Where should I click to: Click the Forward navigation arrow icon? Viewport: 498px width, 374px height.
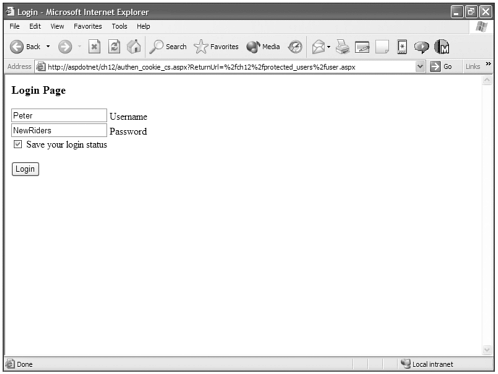coord(65,47)
